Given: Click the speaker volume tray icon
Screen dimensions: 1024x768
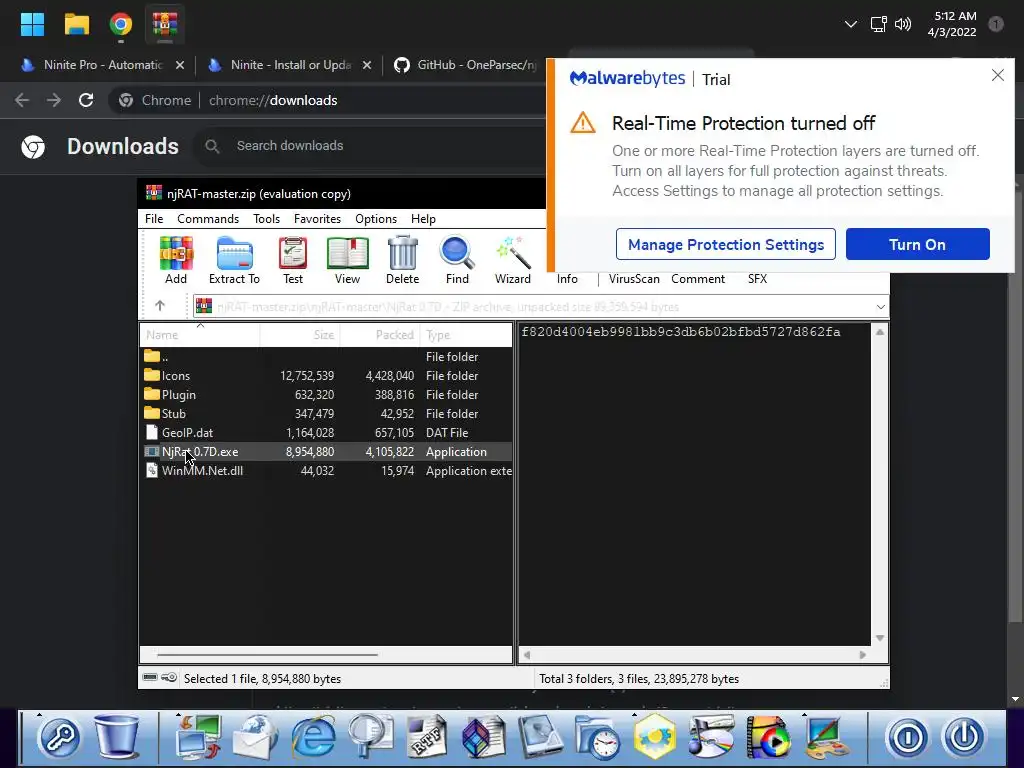Looking at the screenshot, I should 903,24.
